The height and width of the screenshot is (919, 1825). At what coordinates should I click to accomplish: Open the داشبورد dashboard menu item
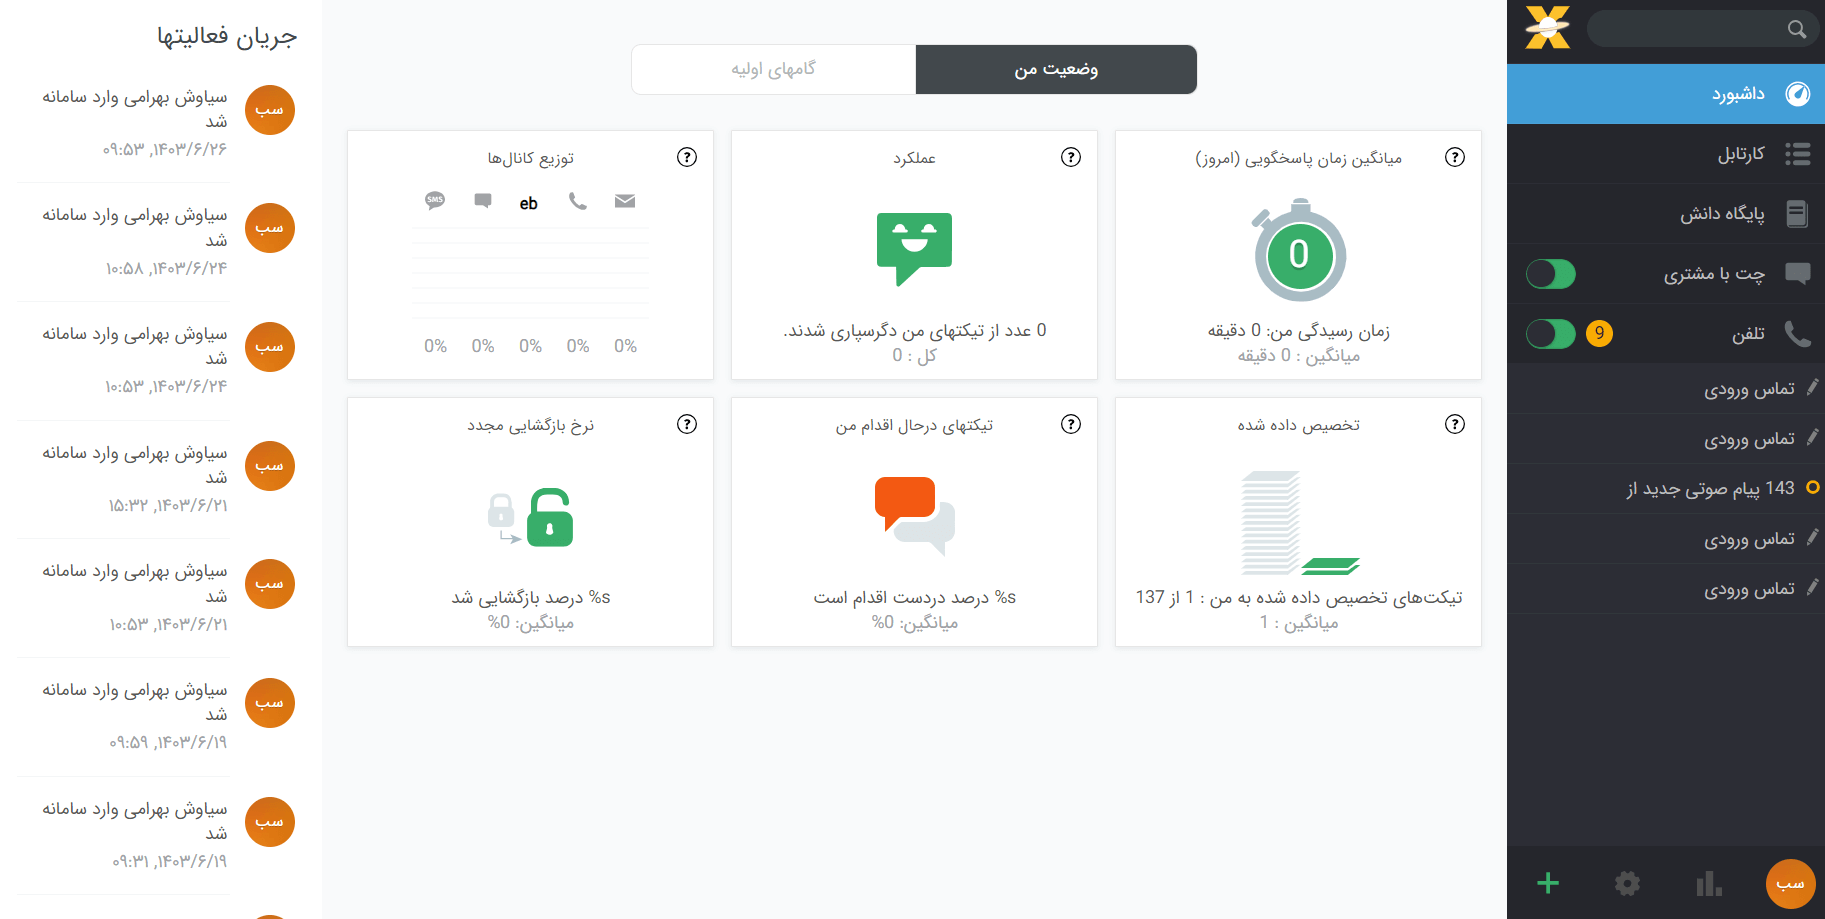pyautogui.click(x=1666, y=94)
